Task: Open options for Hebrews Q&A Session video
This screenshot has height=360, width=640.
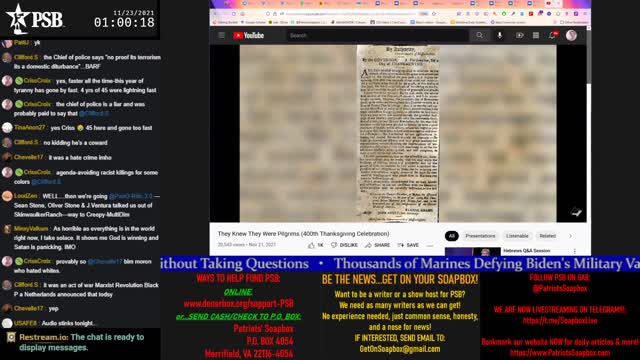Action: pos(575,251)
